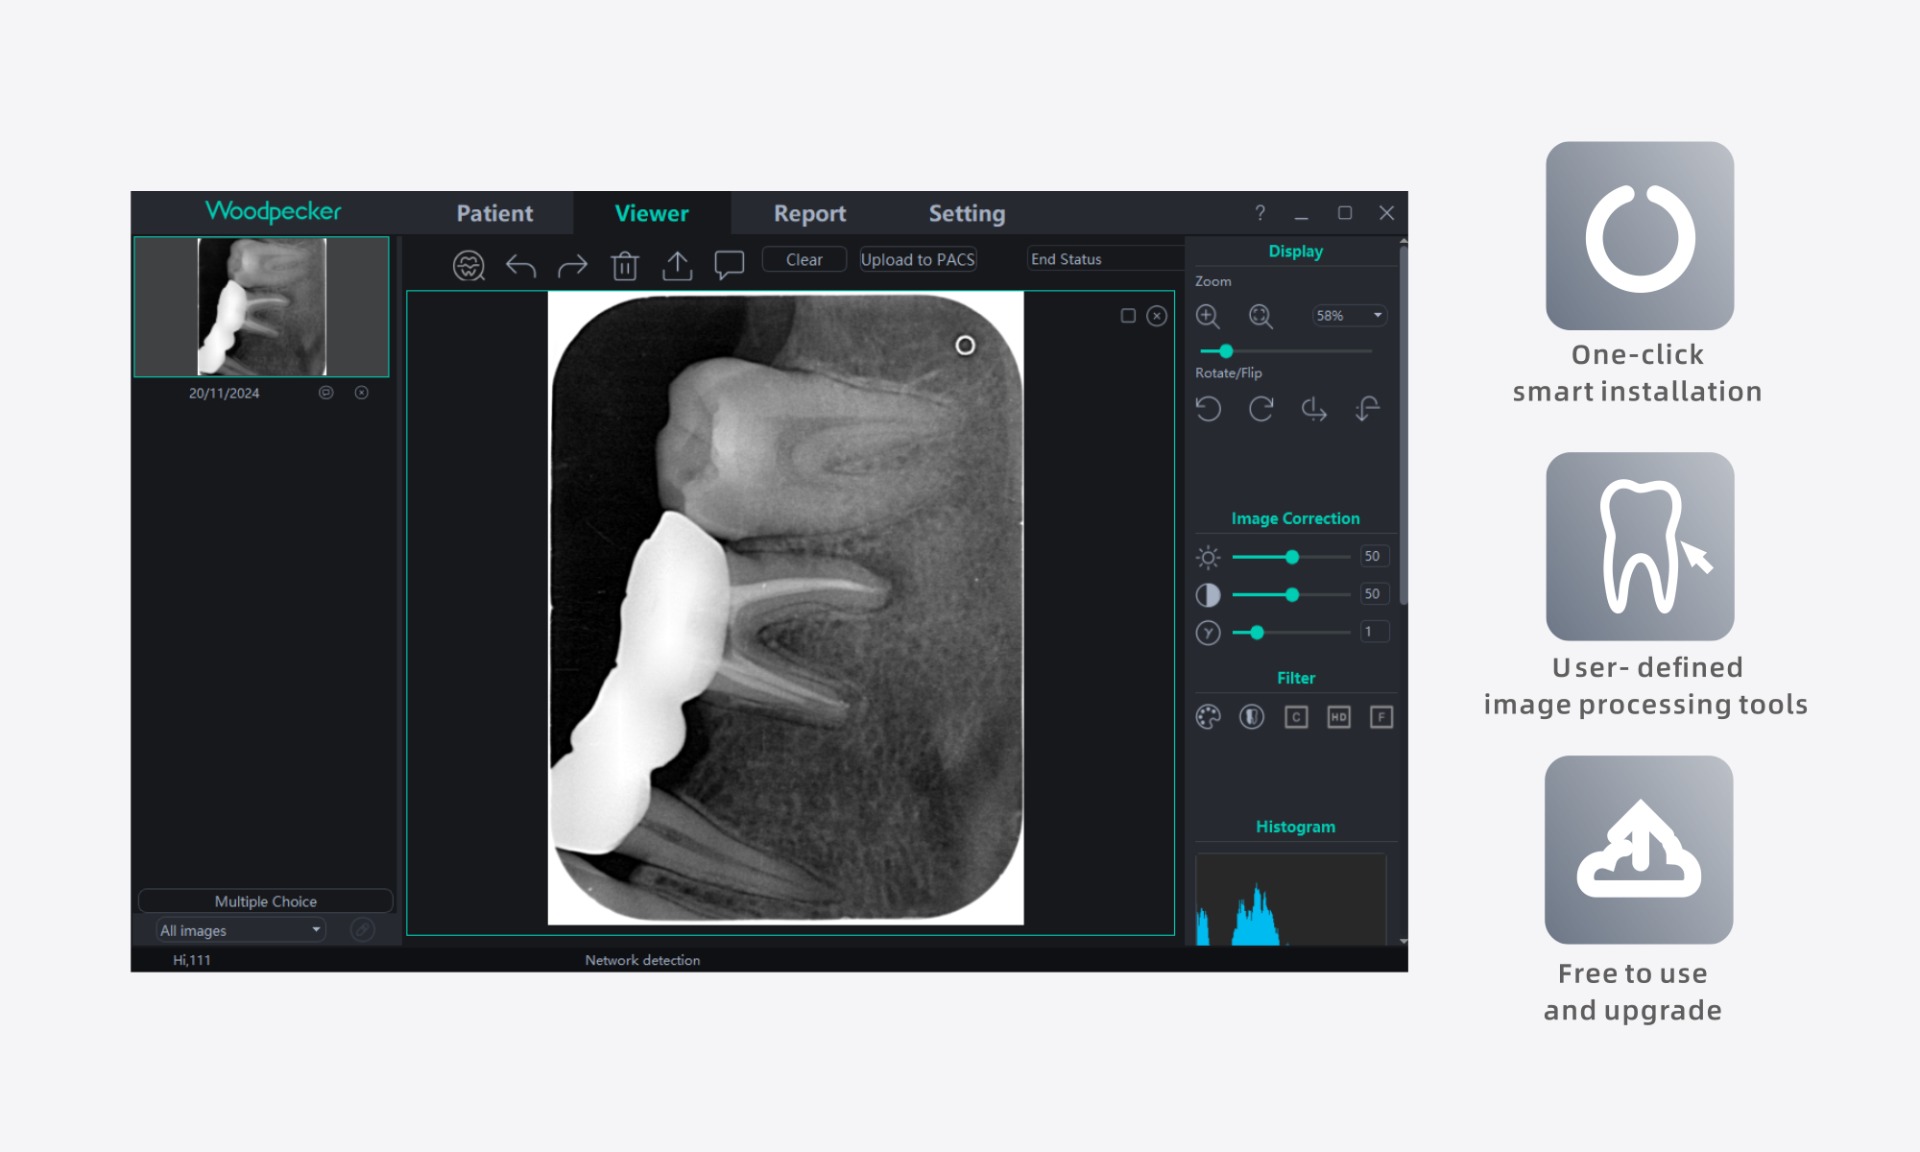The width and height of the screenshot is (1920, 1152).
Task: Click the AI tooth analysis icon
Action: tap(468, 265)
